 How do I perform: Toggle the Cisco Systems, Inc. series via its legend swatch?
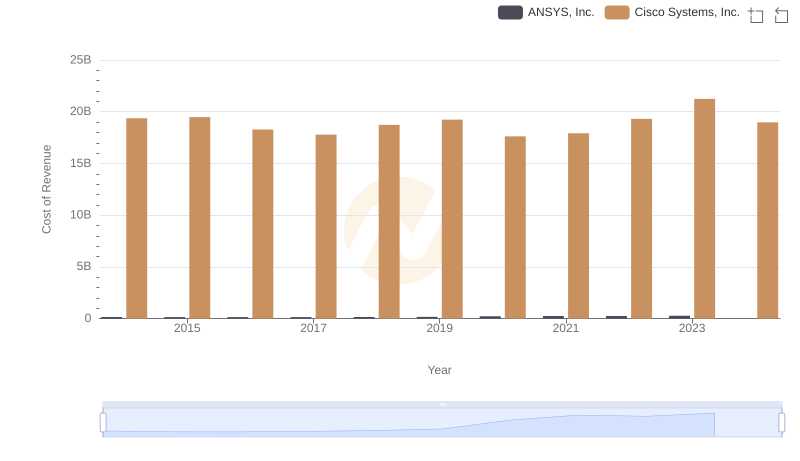tap(617, 13)
